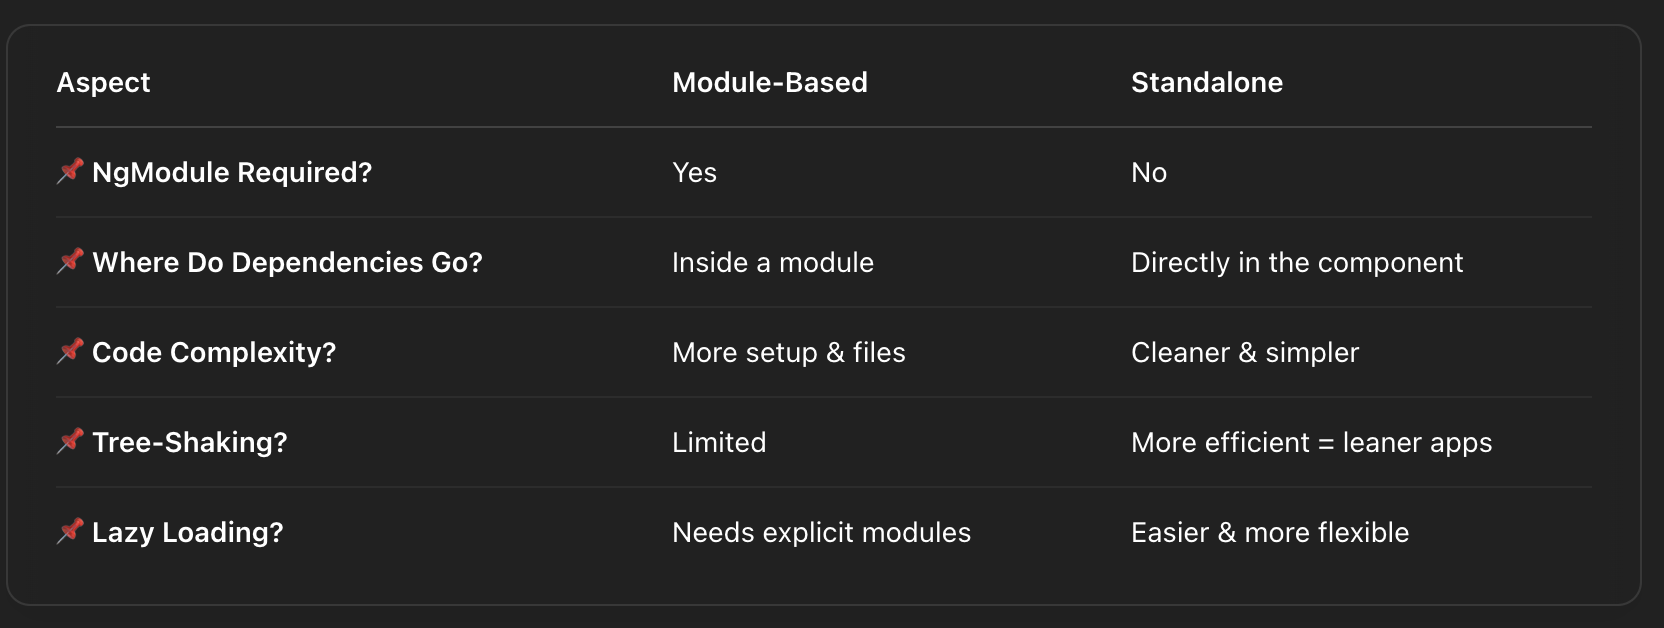Click the pushpin icon beside Where Do Dependencies Go?
The width and height of the screenshot is (1664, 628).
tap(70, 261)
